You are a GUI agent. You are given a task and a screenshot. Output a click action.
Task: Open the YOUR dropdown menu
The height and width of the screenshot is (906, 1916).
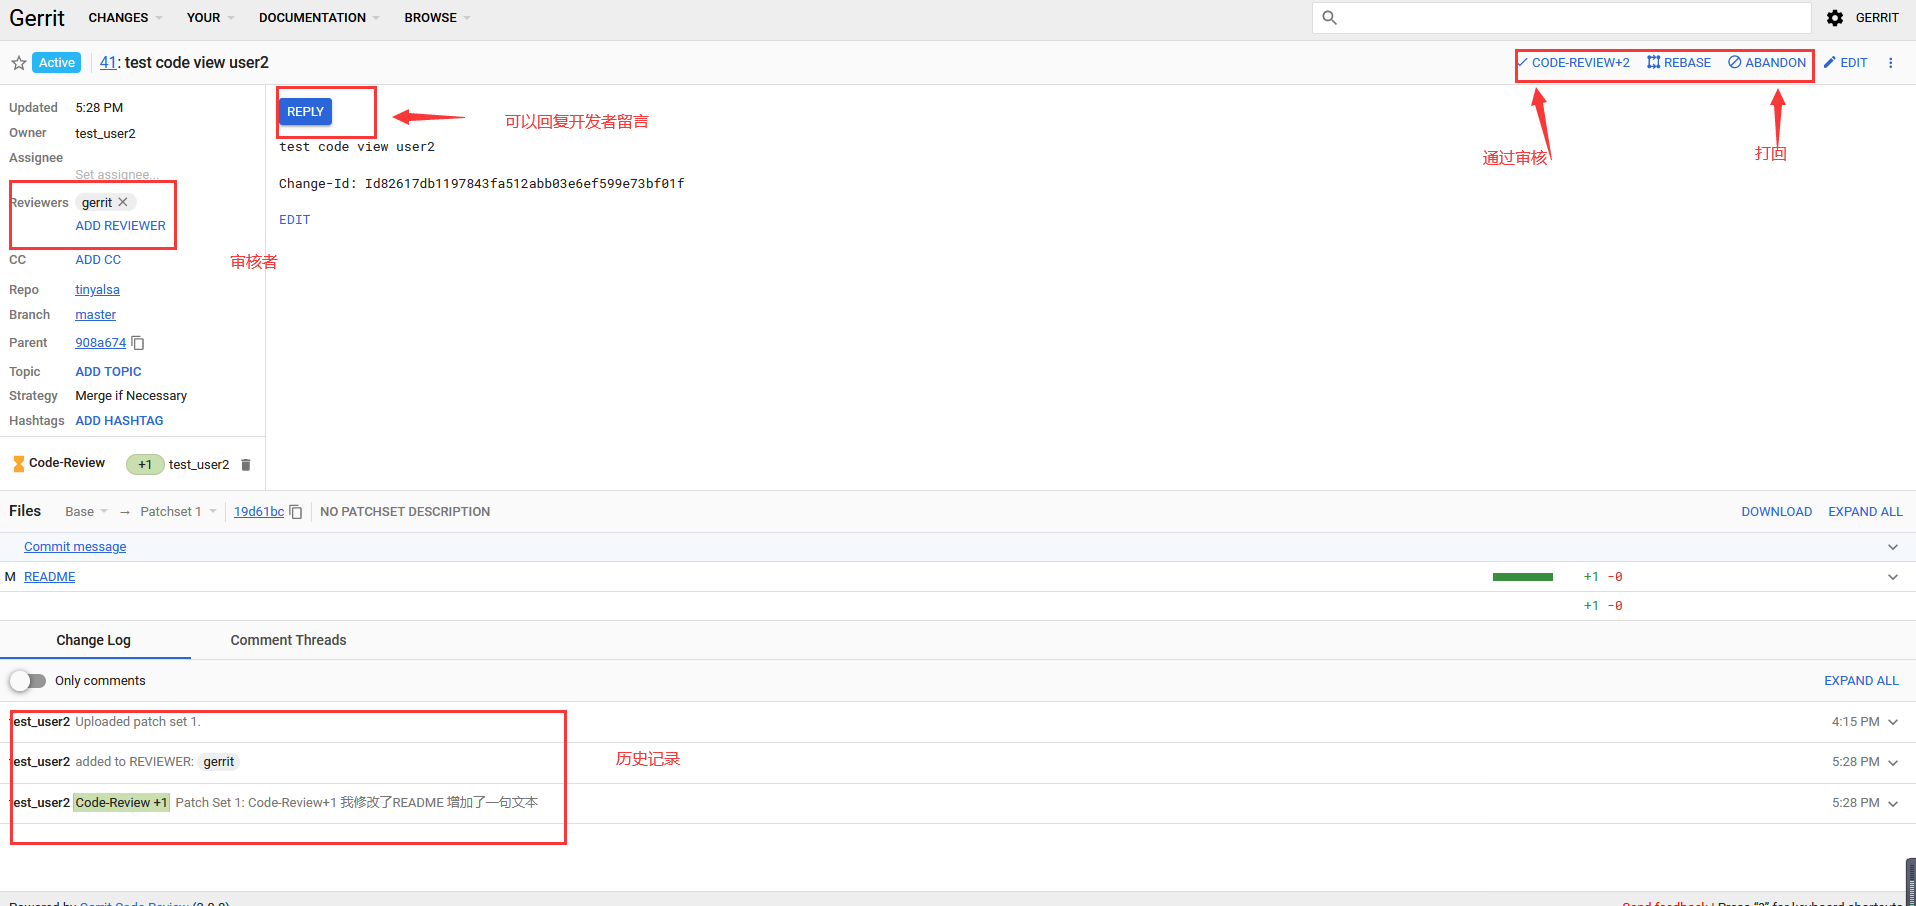[x=210, y=18]
